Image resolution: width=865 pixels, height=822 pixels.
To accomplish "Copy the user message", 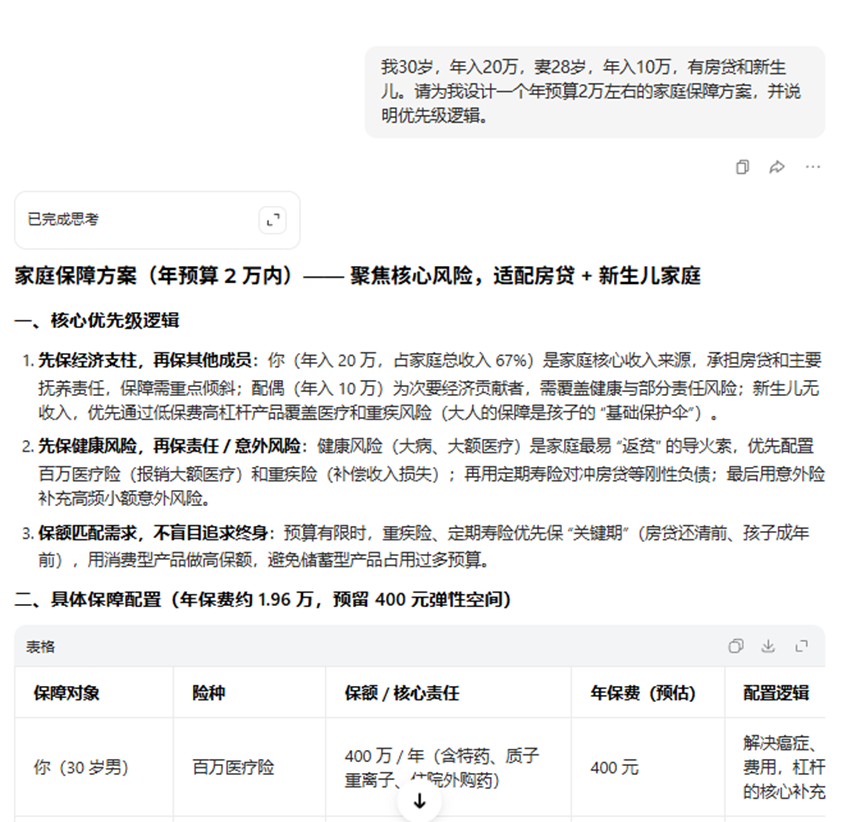I will (x=742, y=168).
